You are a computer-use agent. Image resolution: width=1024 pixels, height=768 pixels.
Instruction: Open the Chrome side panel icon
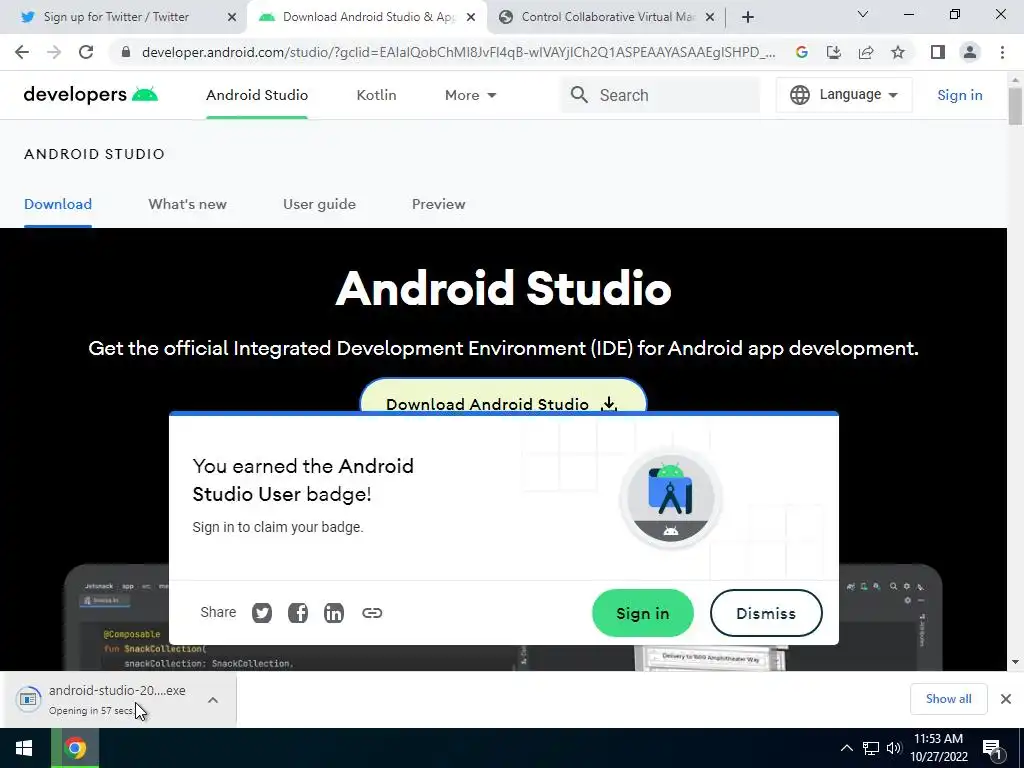938,52
